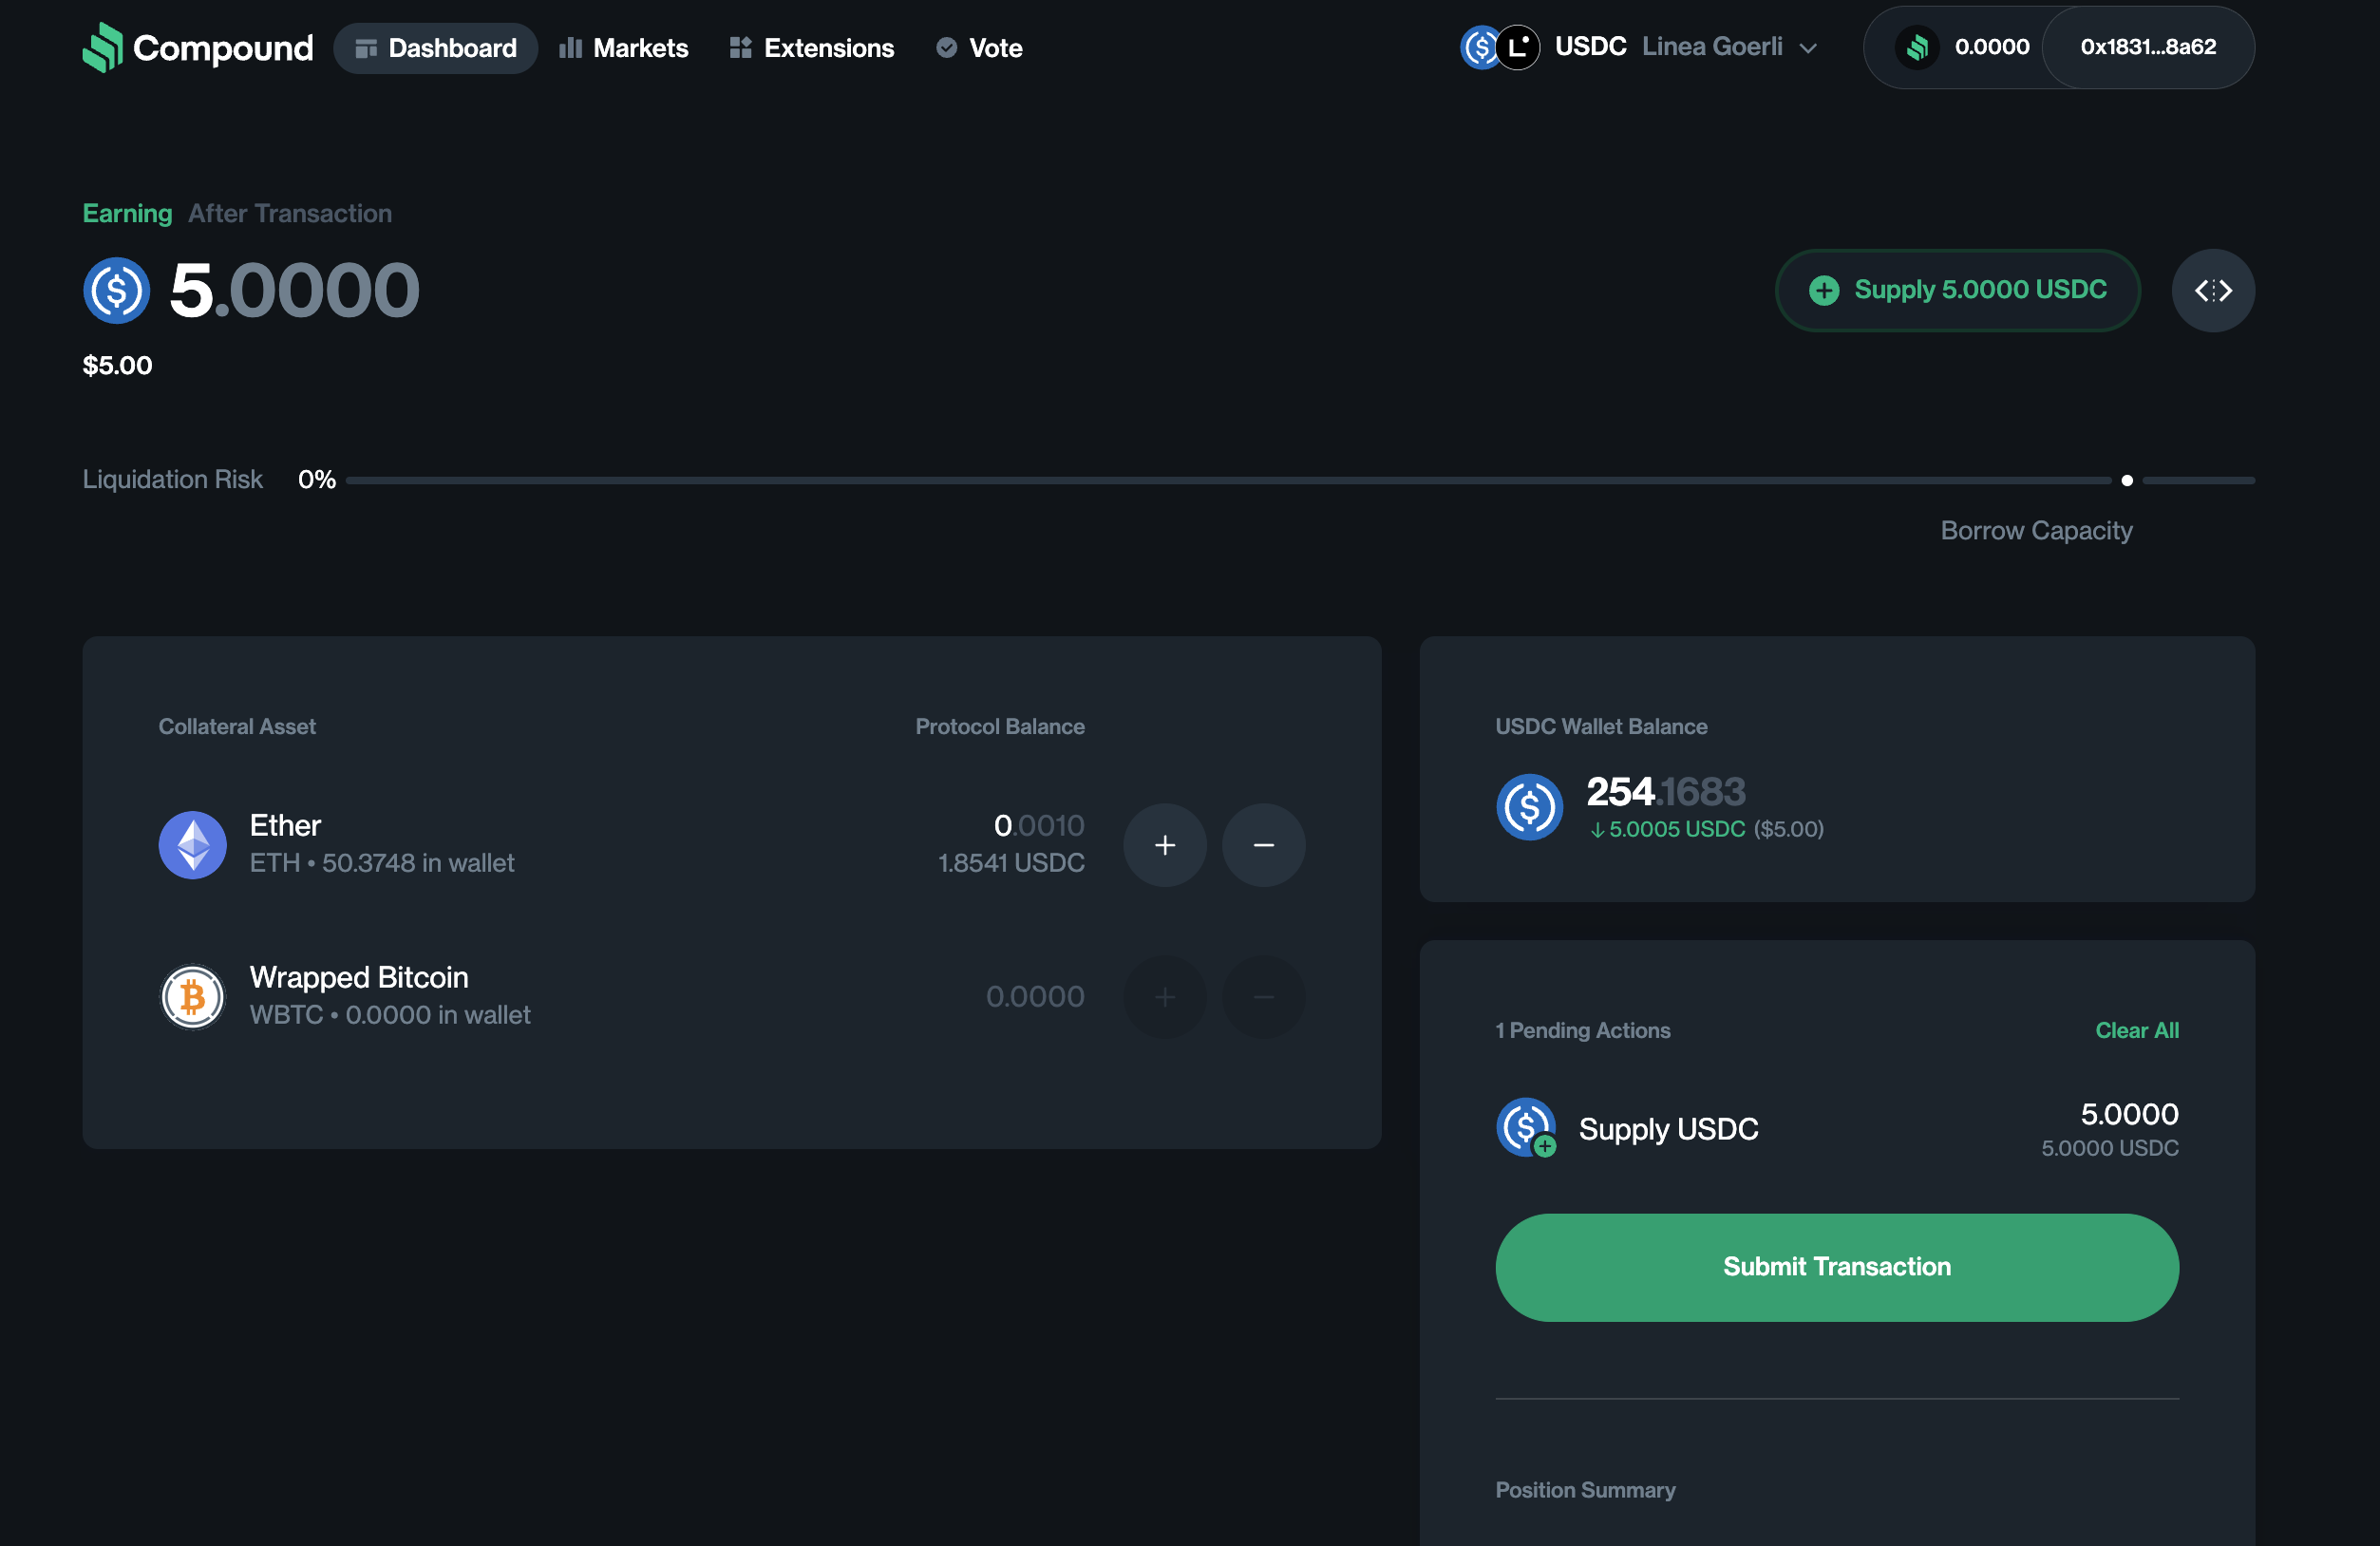Click the Wrapped Bitcoin token icon

point(193,996)
